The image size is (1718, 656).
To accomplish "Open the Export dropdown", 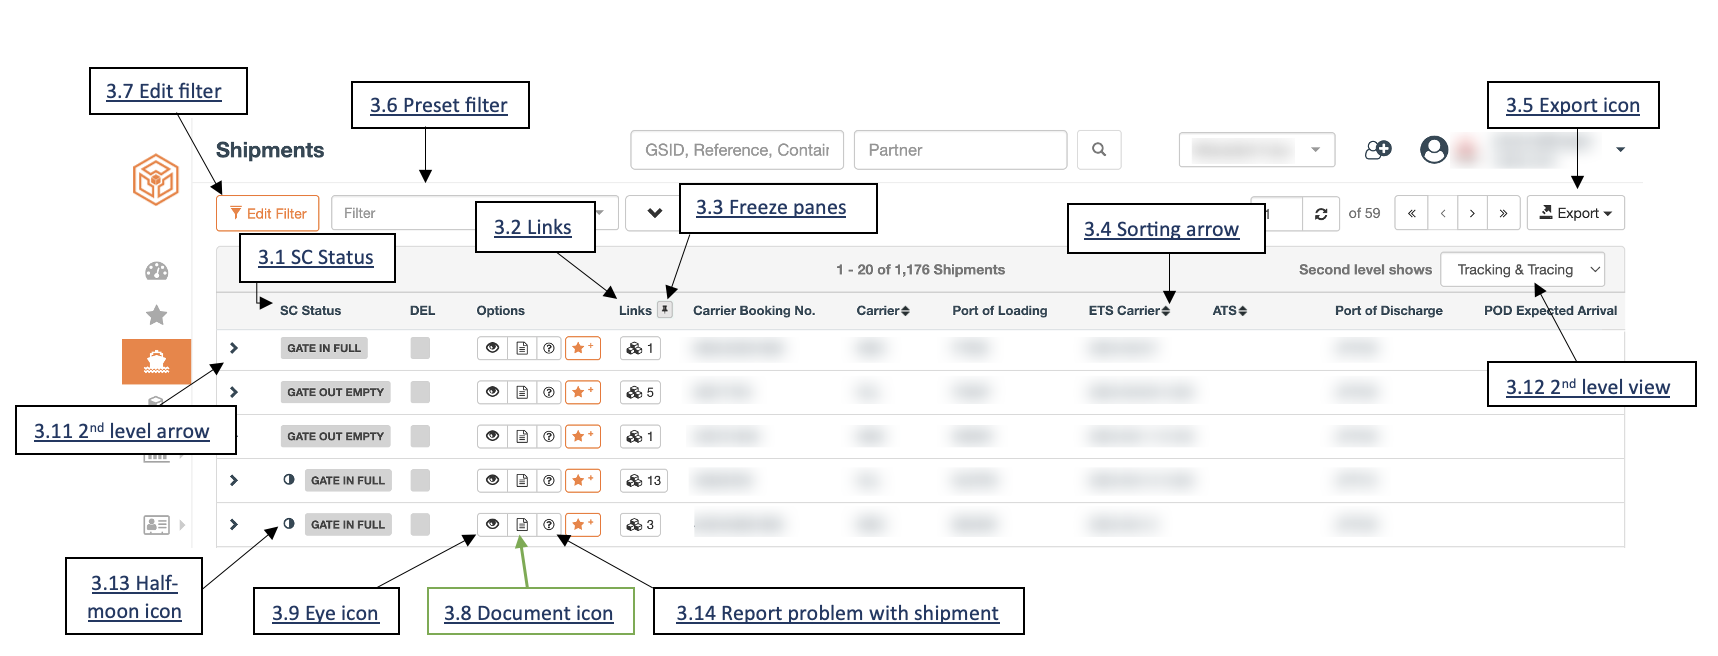I will [x=1575, y=213].
